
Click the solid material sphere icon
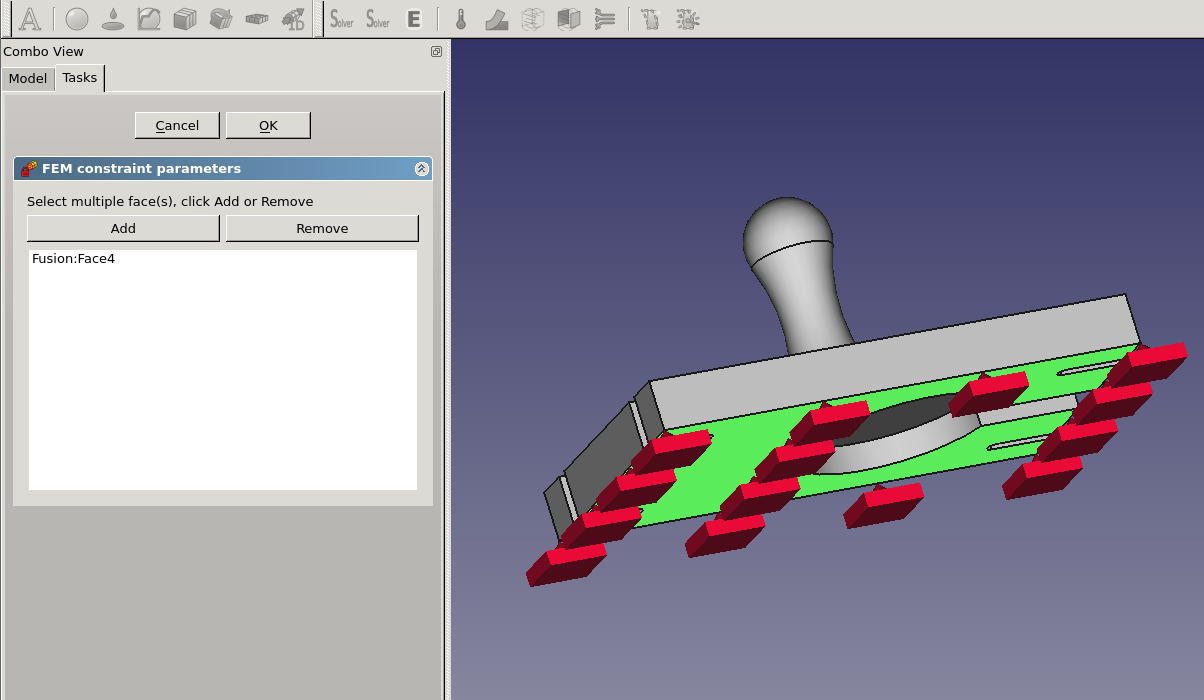click(x=77, y=19)
